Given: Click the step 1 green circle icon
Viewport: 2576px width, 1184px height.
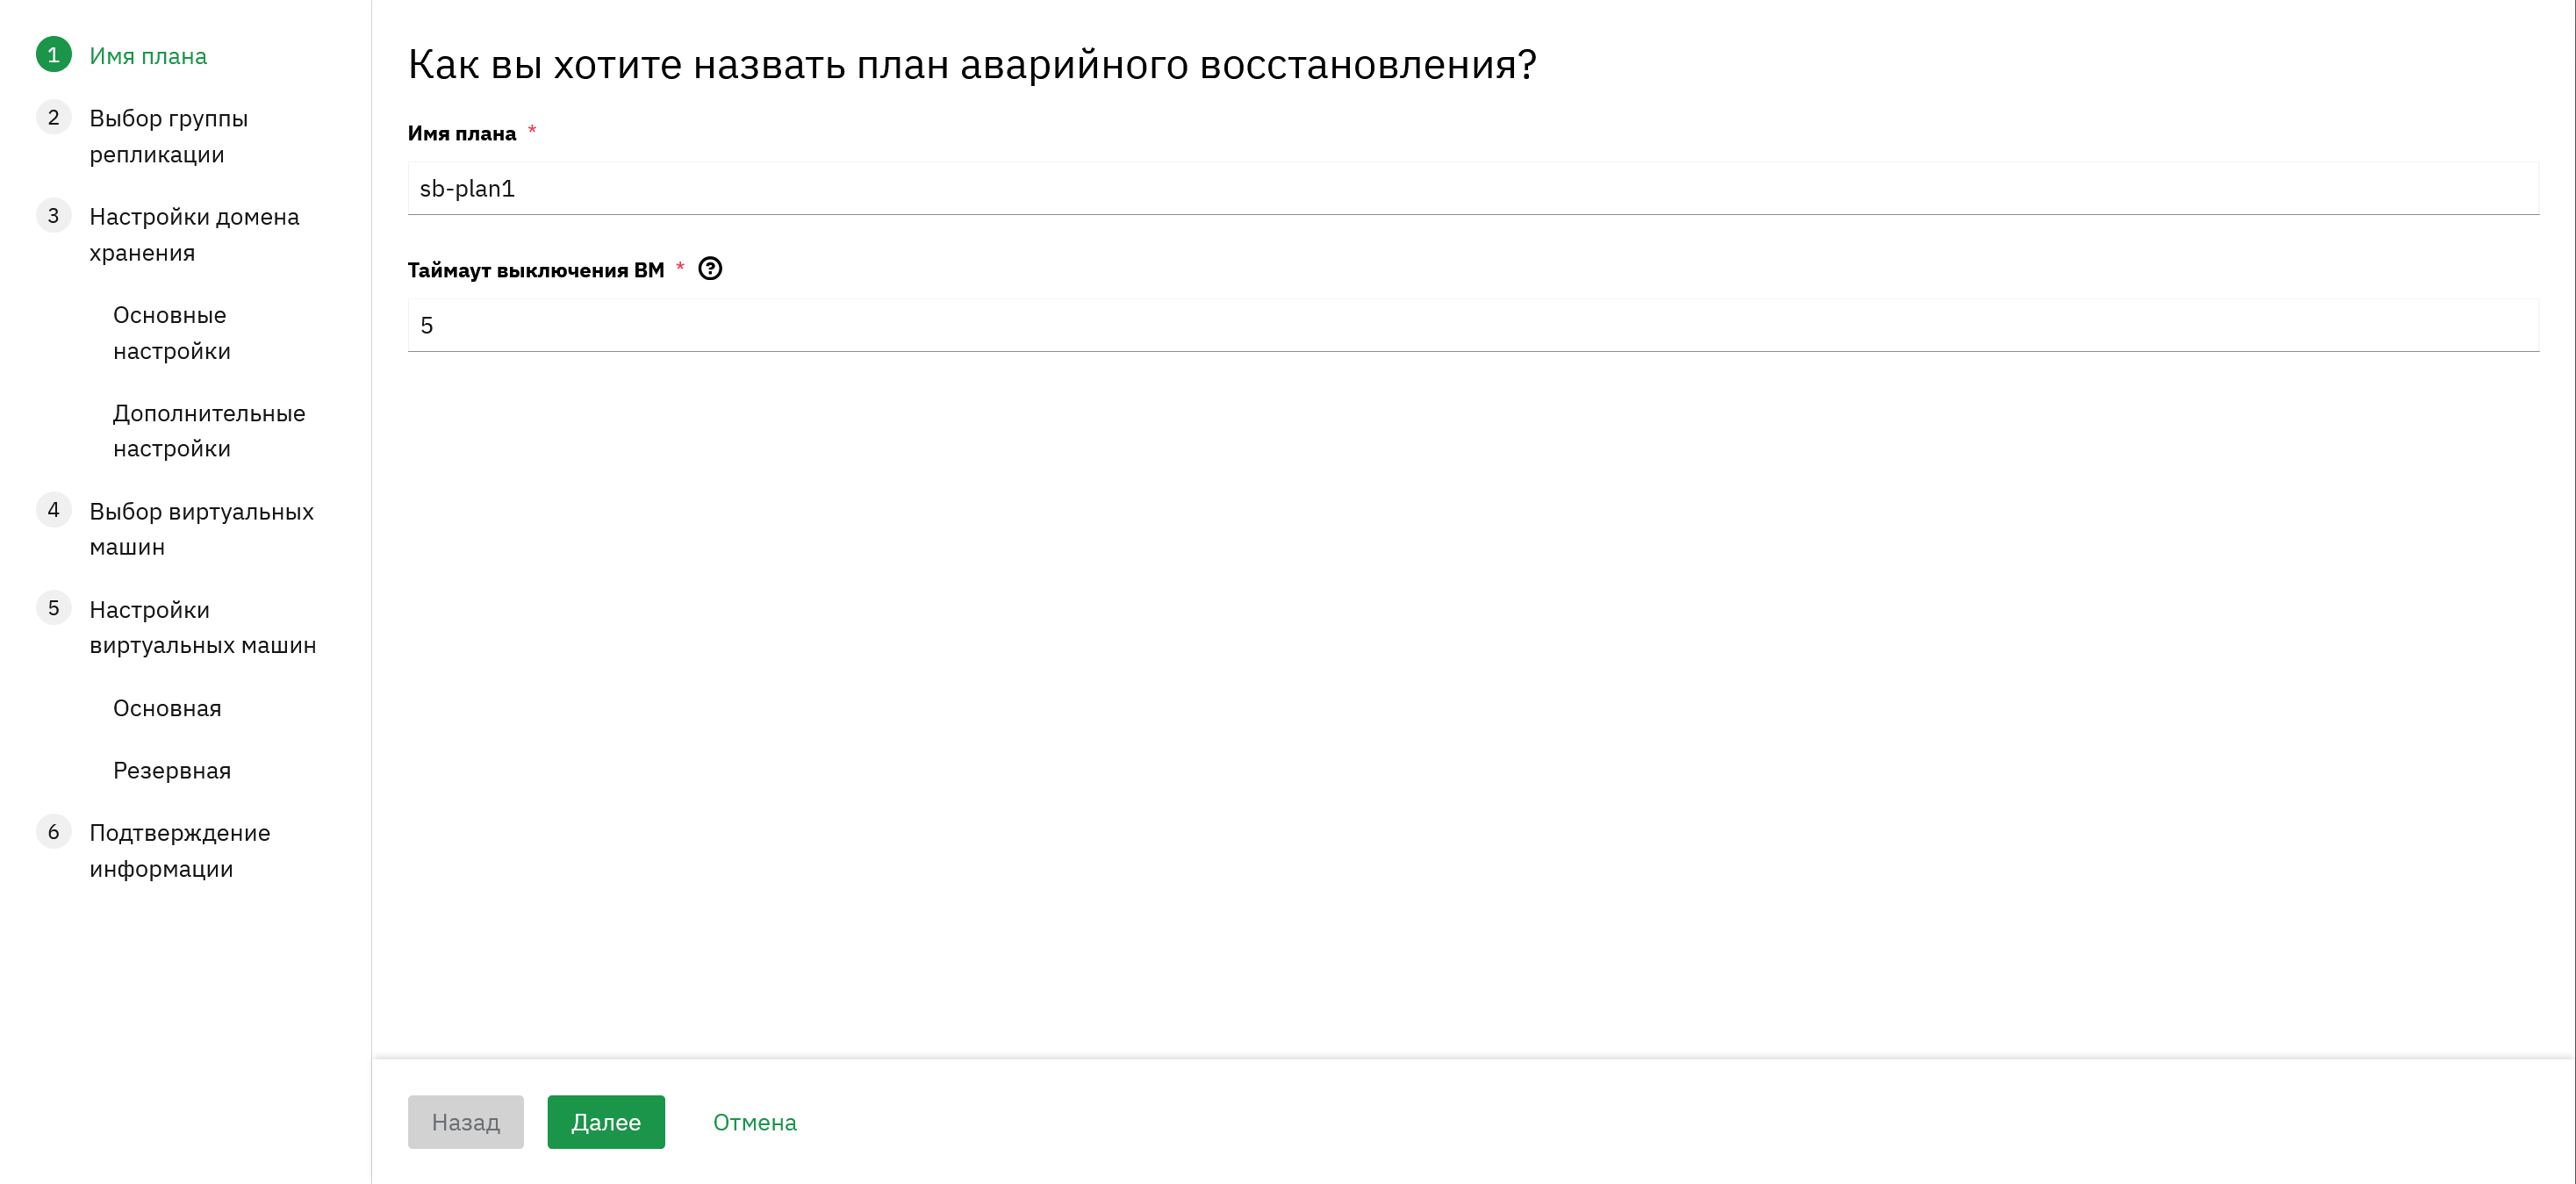Looking at the screenshot, I should click(x=54, y=55).
